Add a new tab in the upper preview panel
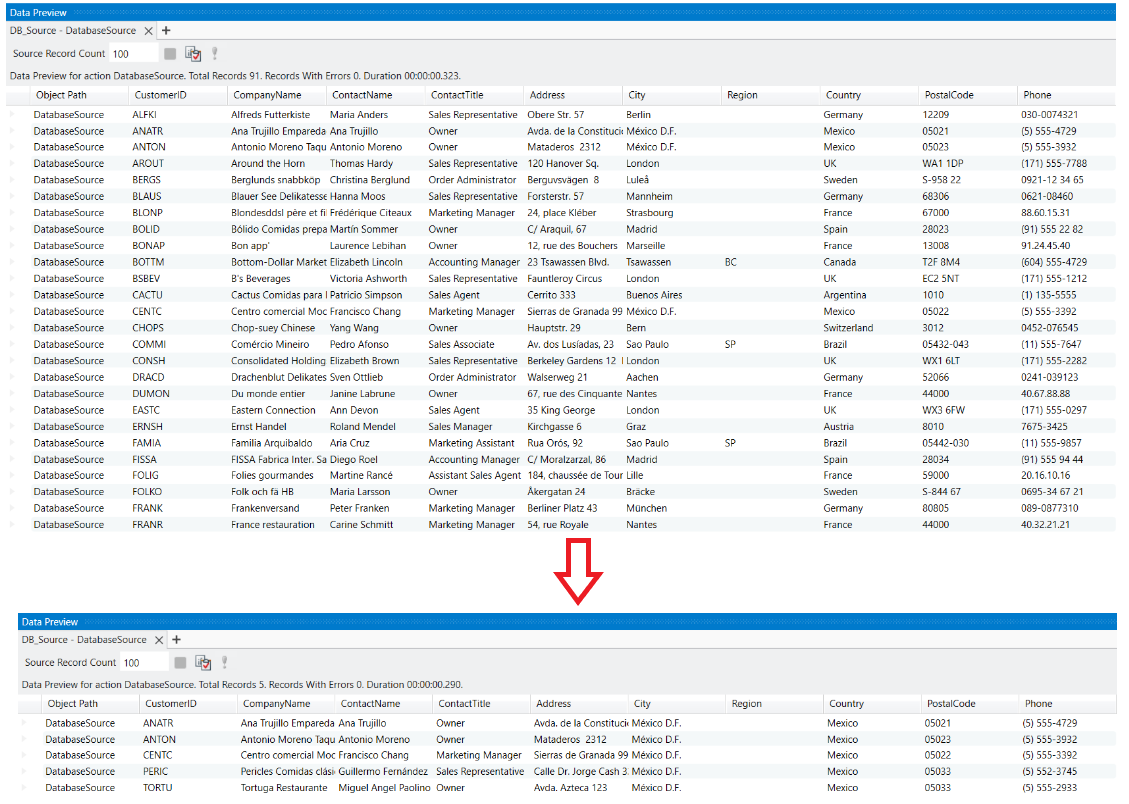 (166, 31)
